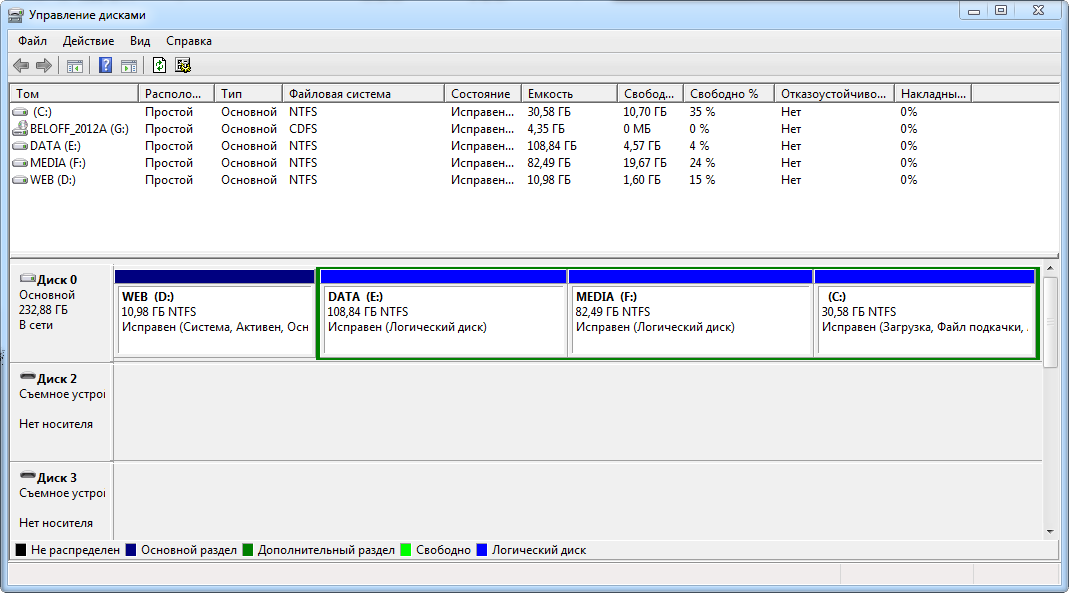Click the 19,67 ГБ free space cell
1069x593 pixels.
coord(644,163)
